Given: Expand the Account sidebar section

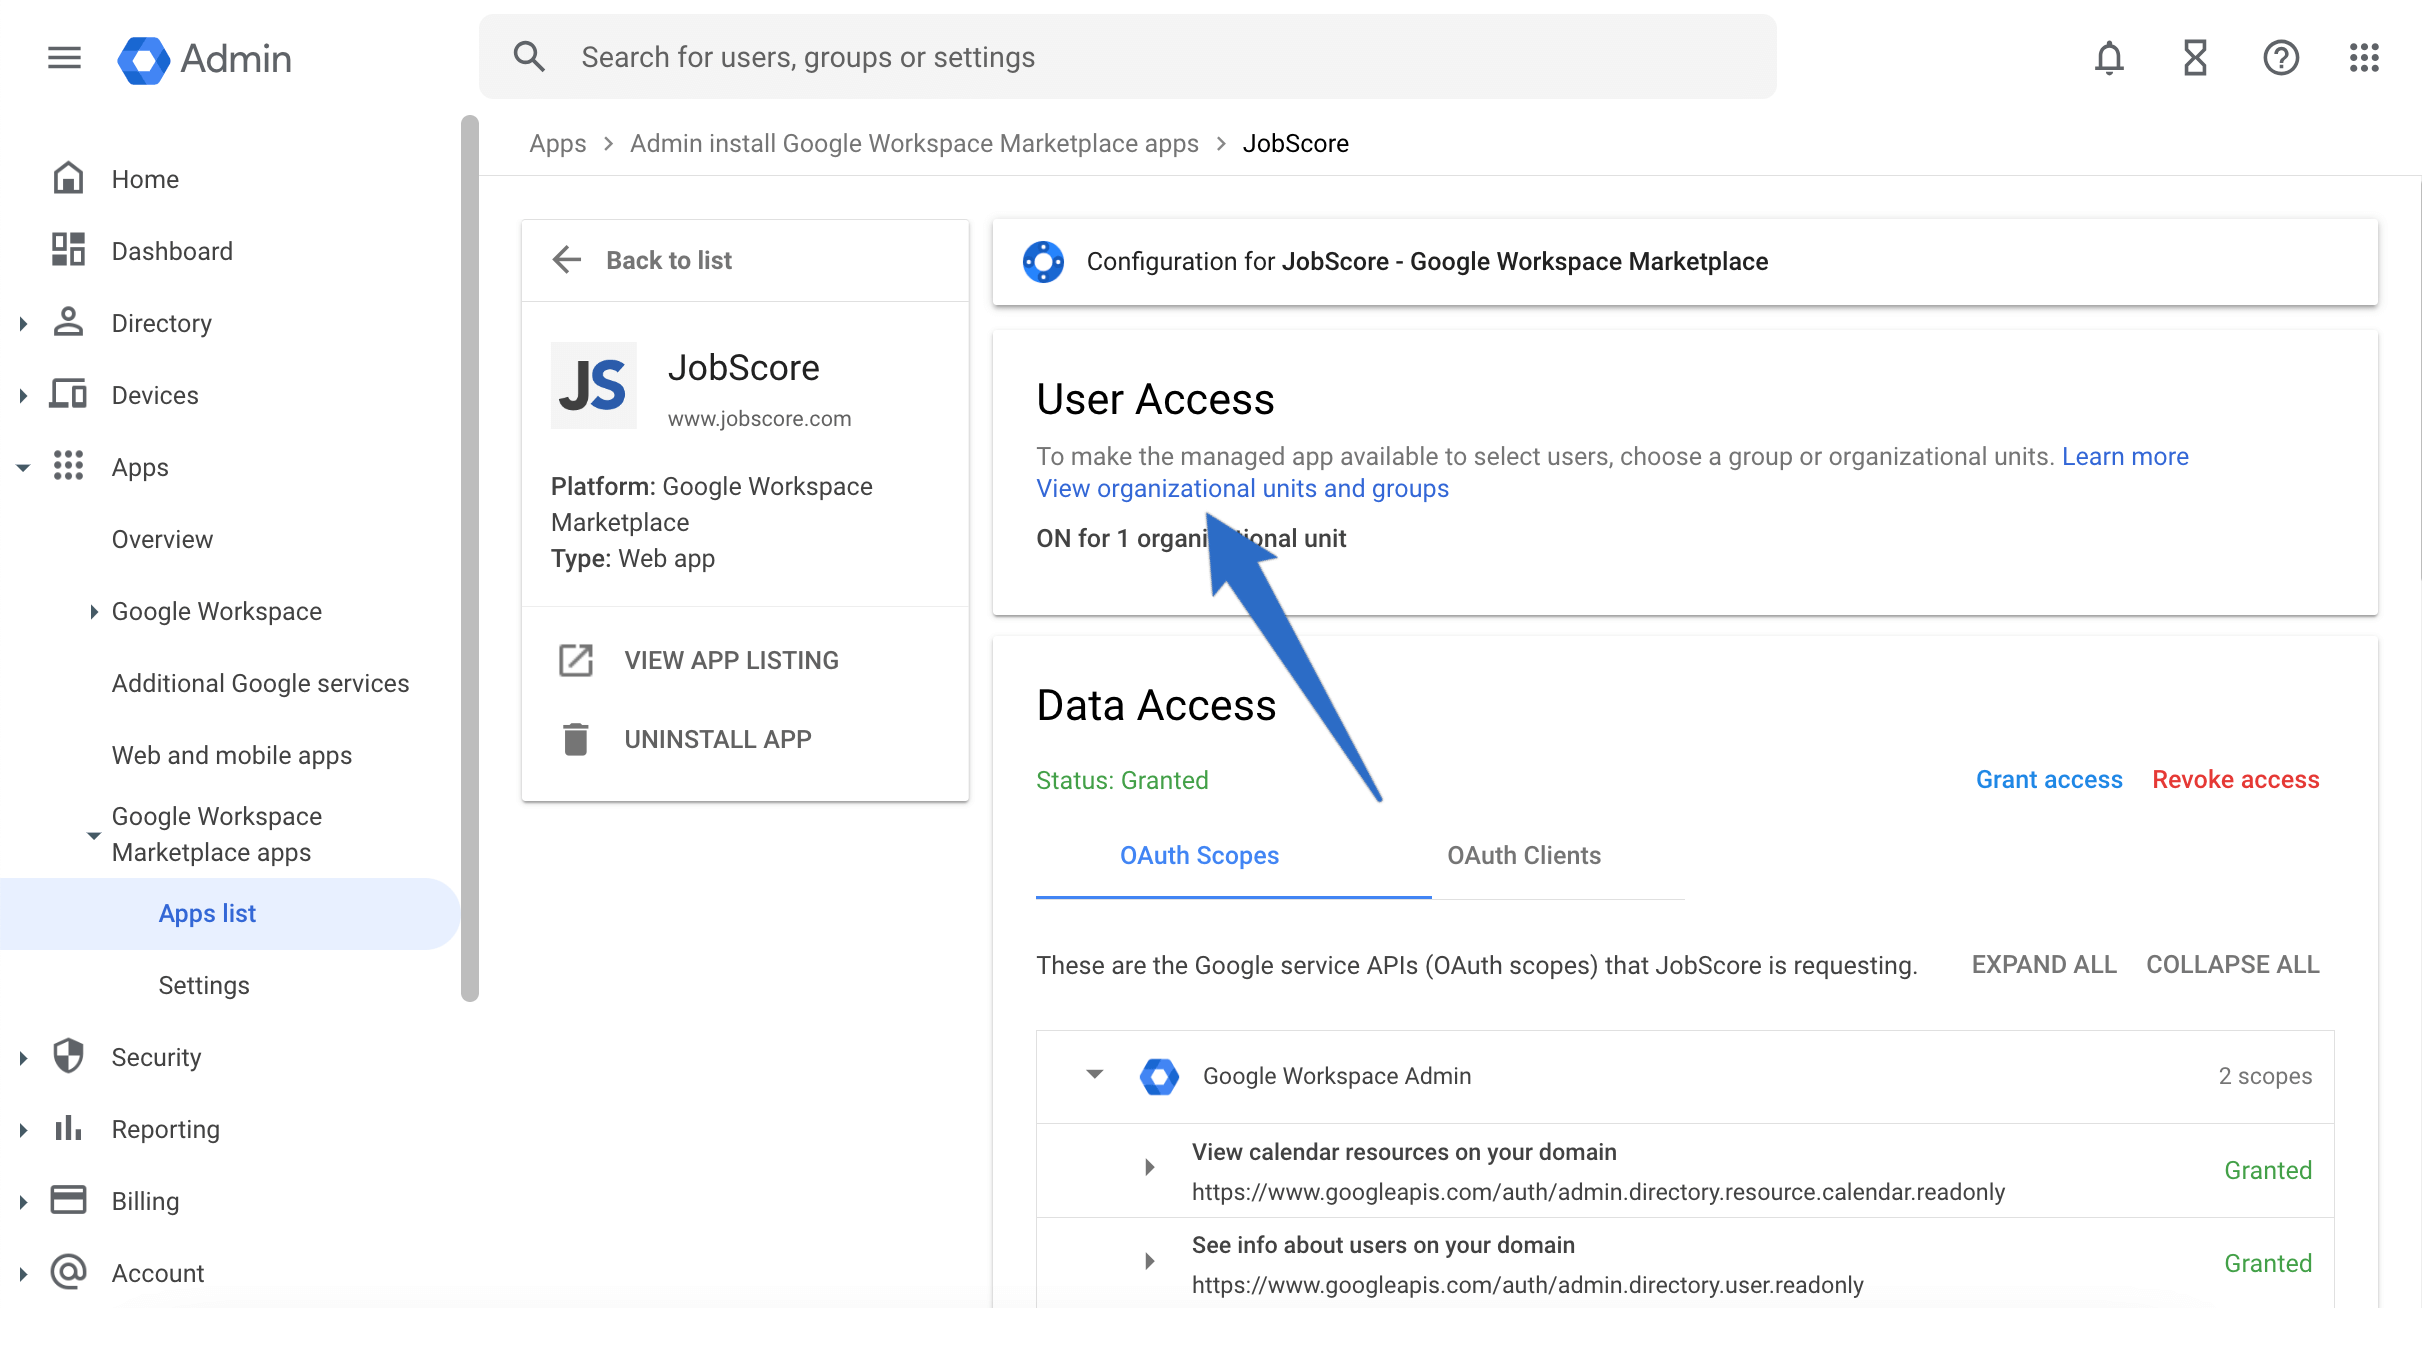Looking at the screenshot, I should point(23,1273).
